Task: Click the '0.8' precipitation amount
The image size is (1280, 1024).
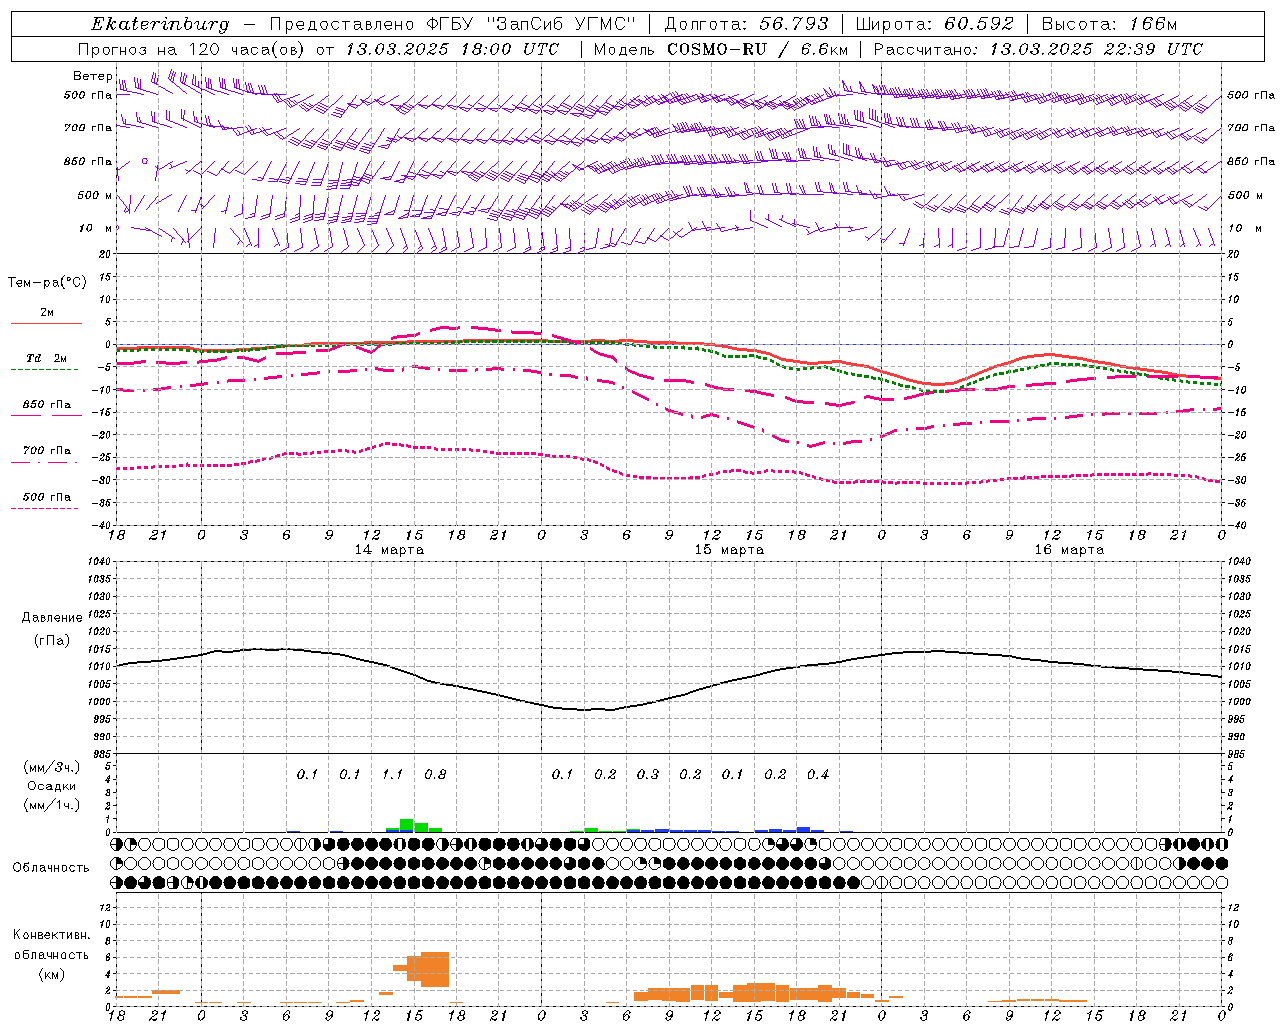Action: pos(435,774)
